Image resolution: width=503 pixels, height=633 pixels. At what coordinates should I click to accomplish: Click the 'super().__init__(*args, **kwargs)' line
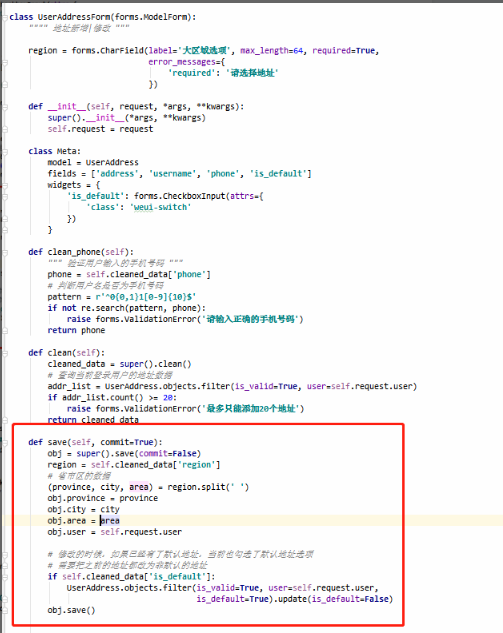point(126,118)
